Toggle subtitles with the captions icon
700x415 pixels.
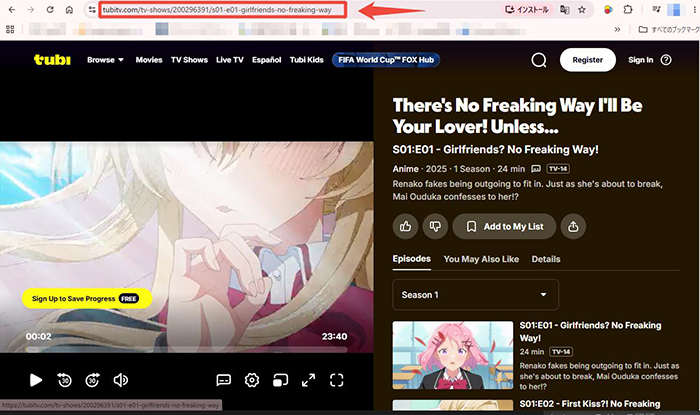point(224,380)
